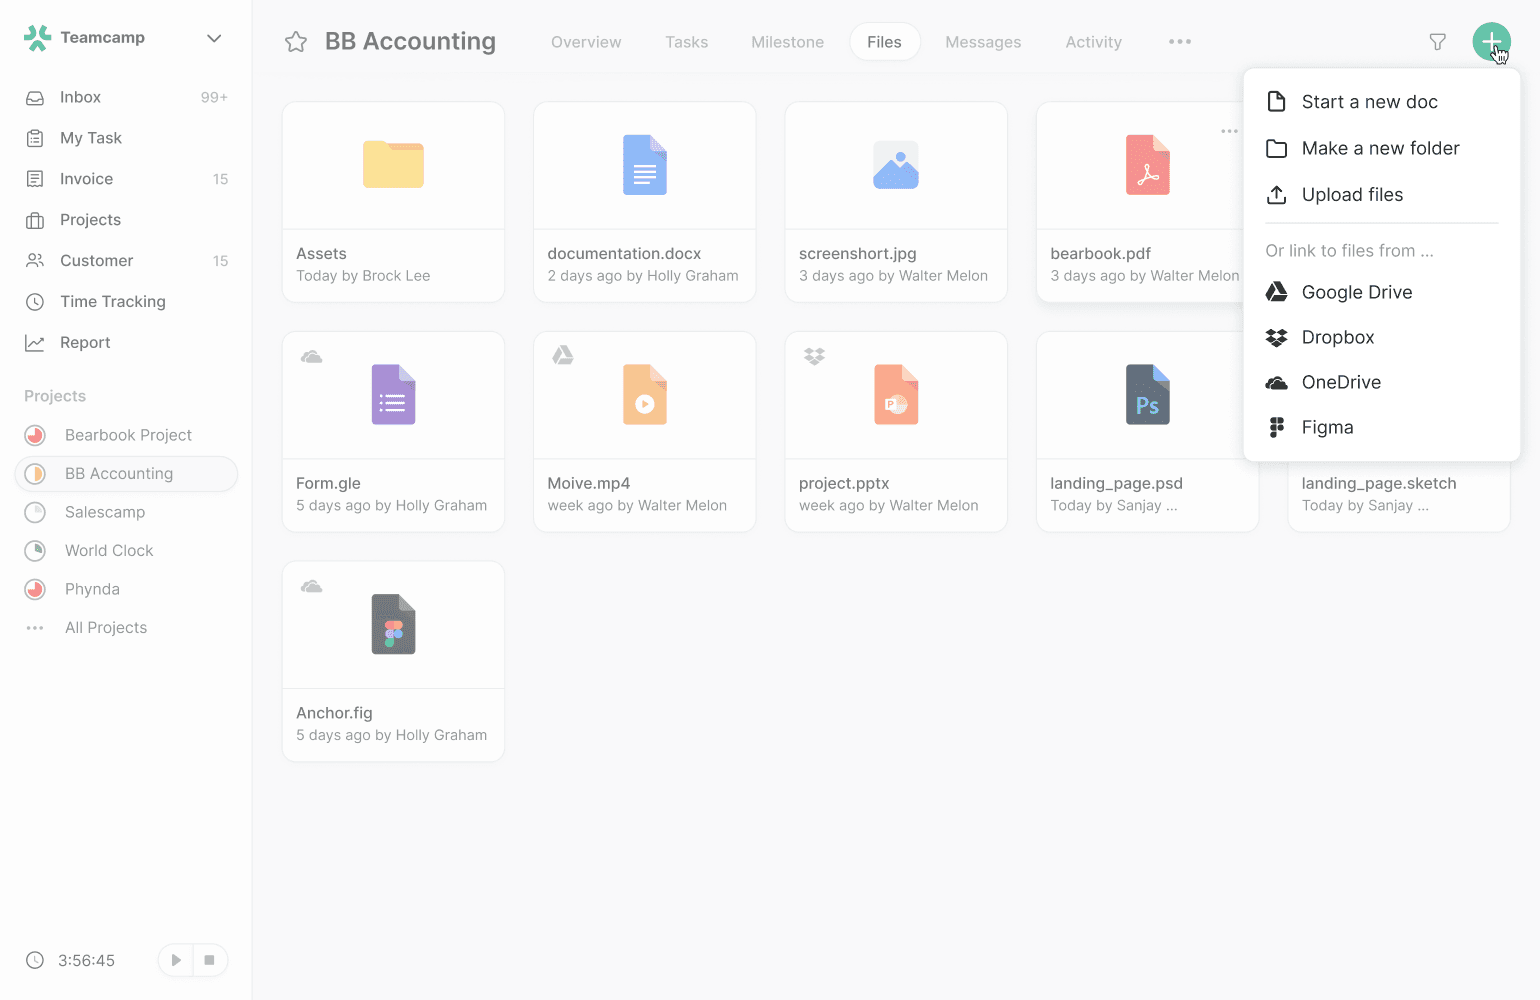Start the time tracking play button
The height and width of the screenshot is (1000, 1540).
[176, 960]
